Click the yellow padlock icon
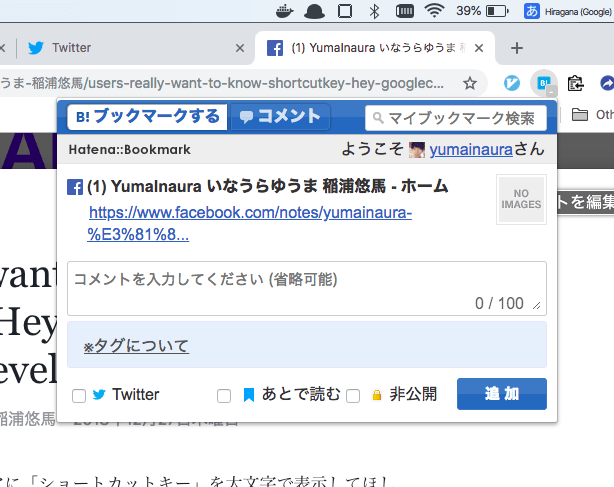Screen dimensions: 614x487 tap(377, 395)
